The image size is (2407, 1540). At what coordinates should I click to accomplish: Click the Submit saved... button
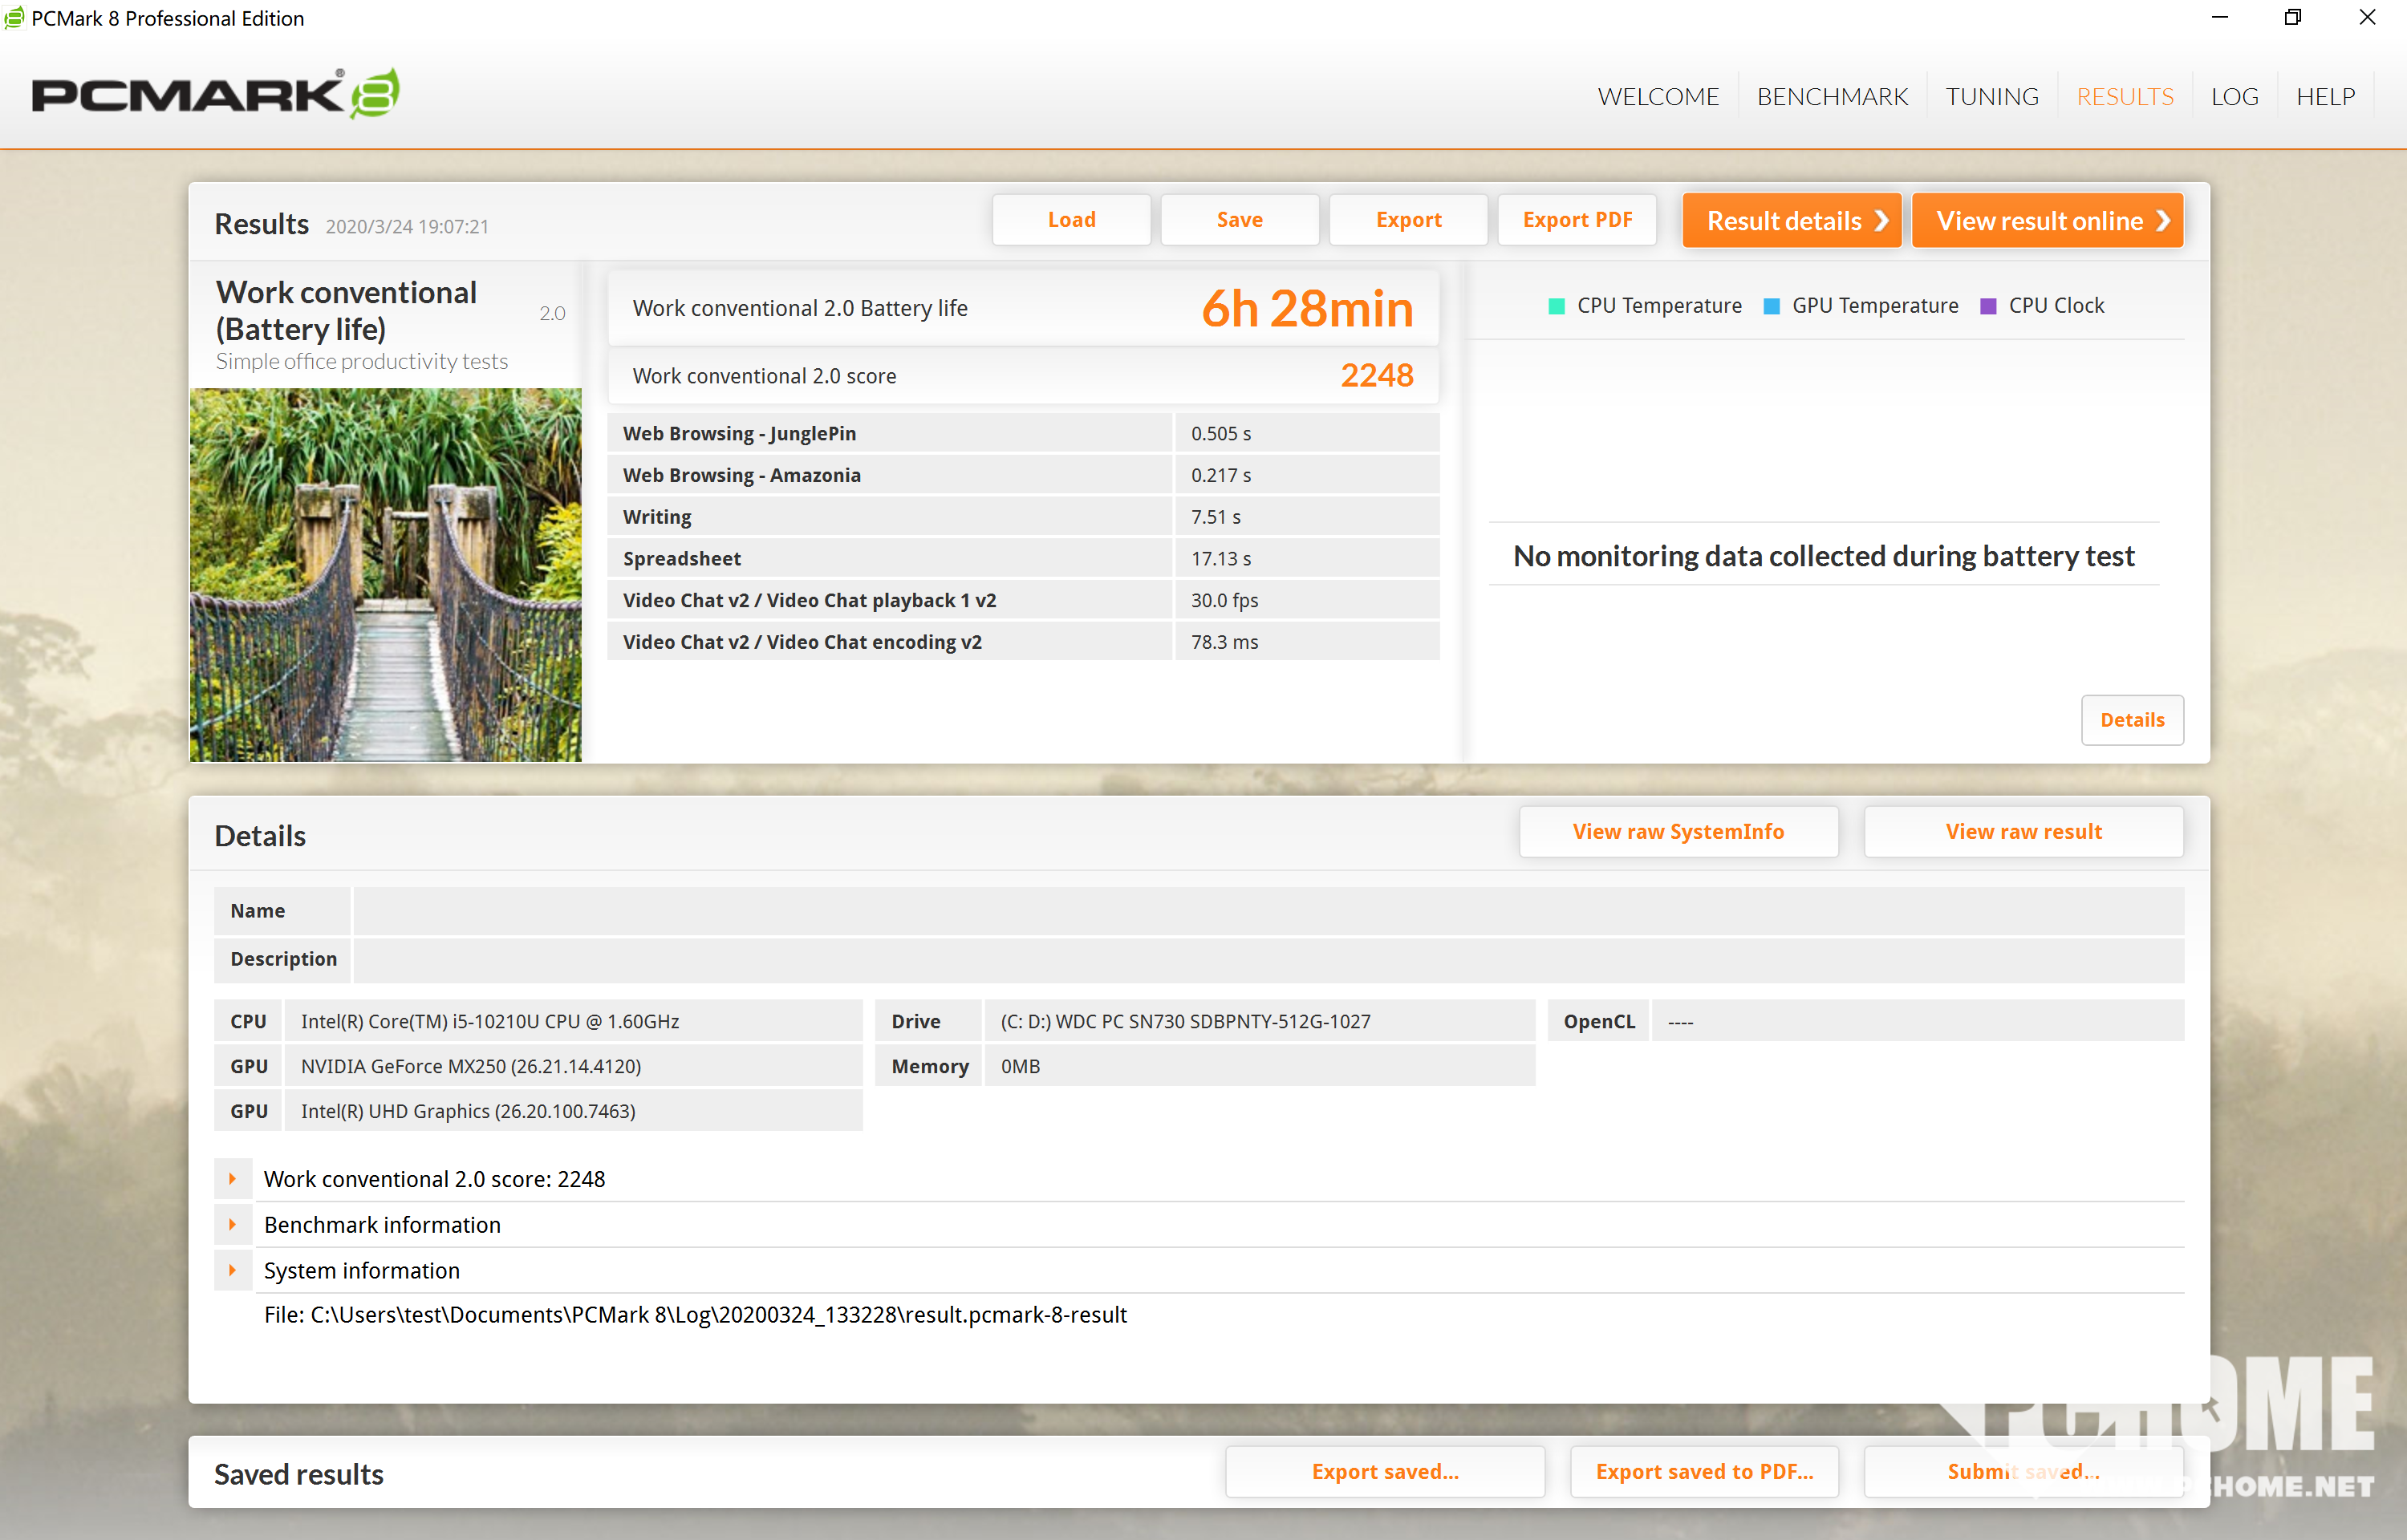pyautogui.click(x=2023, y=1472)
